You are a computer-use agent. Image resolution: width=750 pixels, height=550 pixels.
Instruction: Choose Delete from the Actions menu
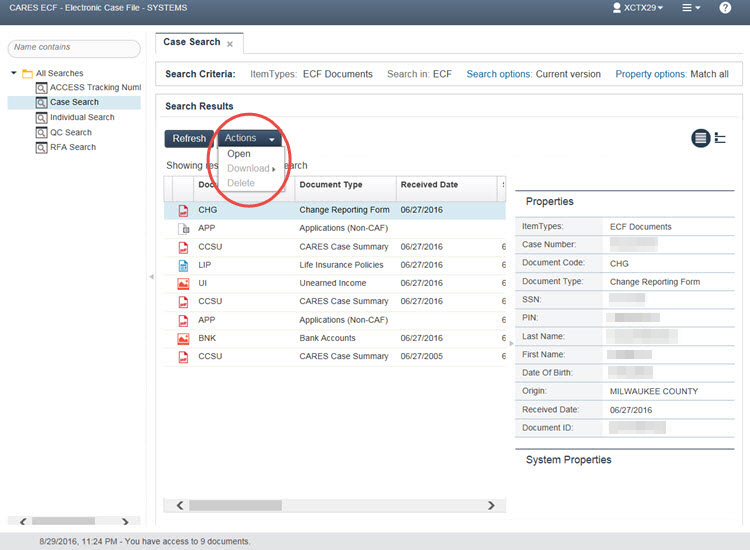pyautogui.click(x=241, y=183)
